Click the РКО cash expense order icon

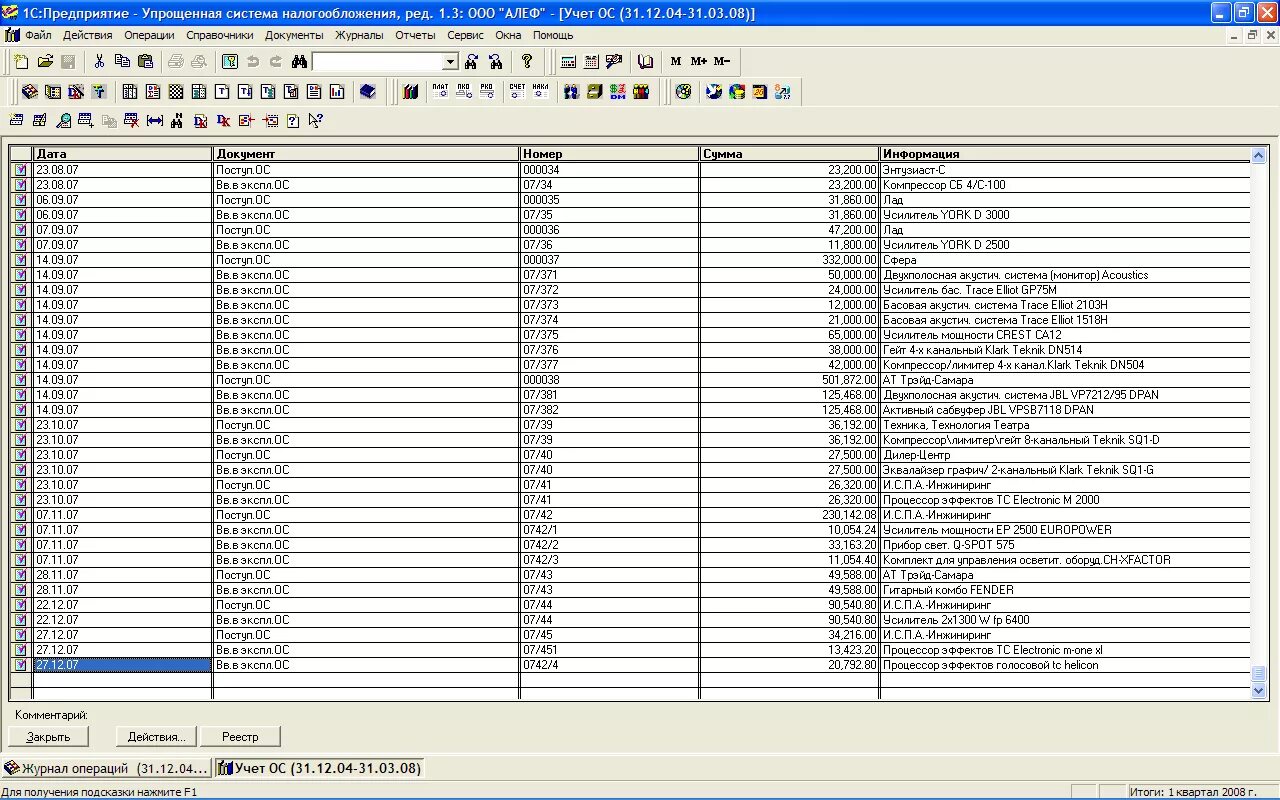coord(487,91)
